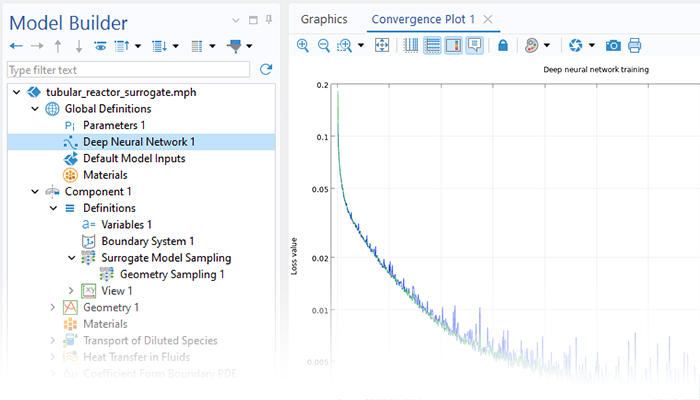Toggle show more options eye icon

coord(100,46)
